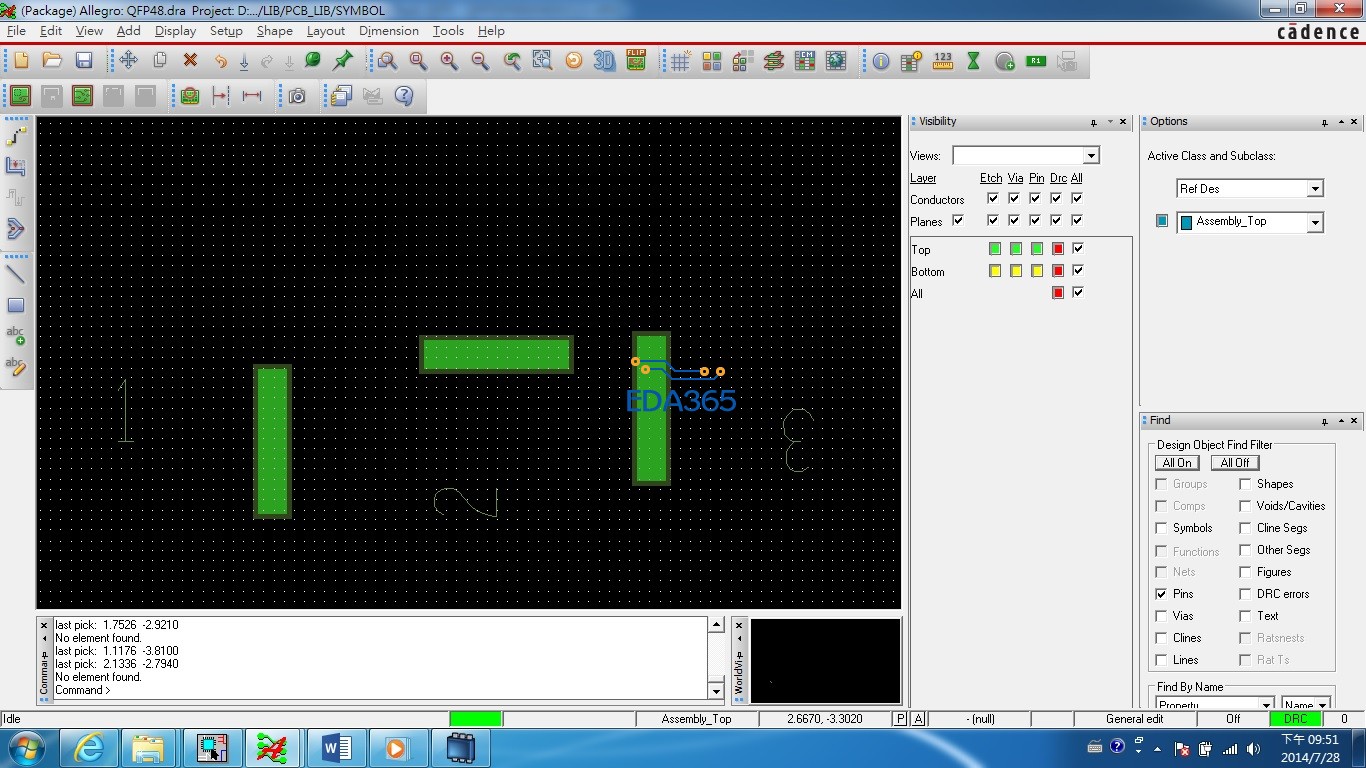This screenshot has width=1366, height=768.
Task: Open Internet Explorer from the taskbar
Action: pos(89,748)
